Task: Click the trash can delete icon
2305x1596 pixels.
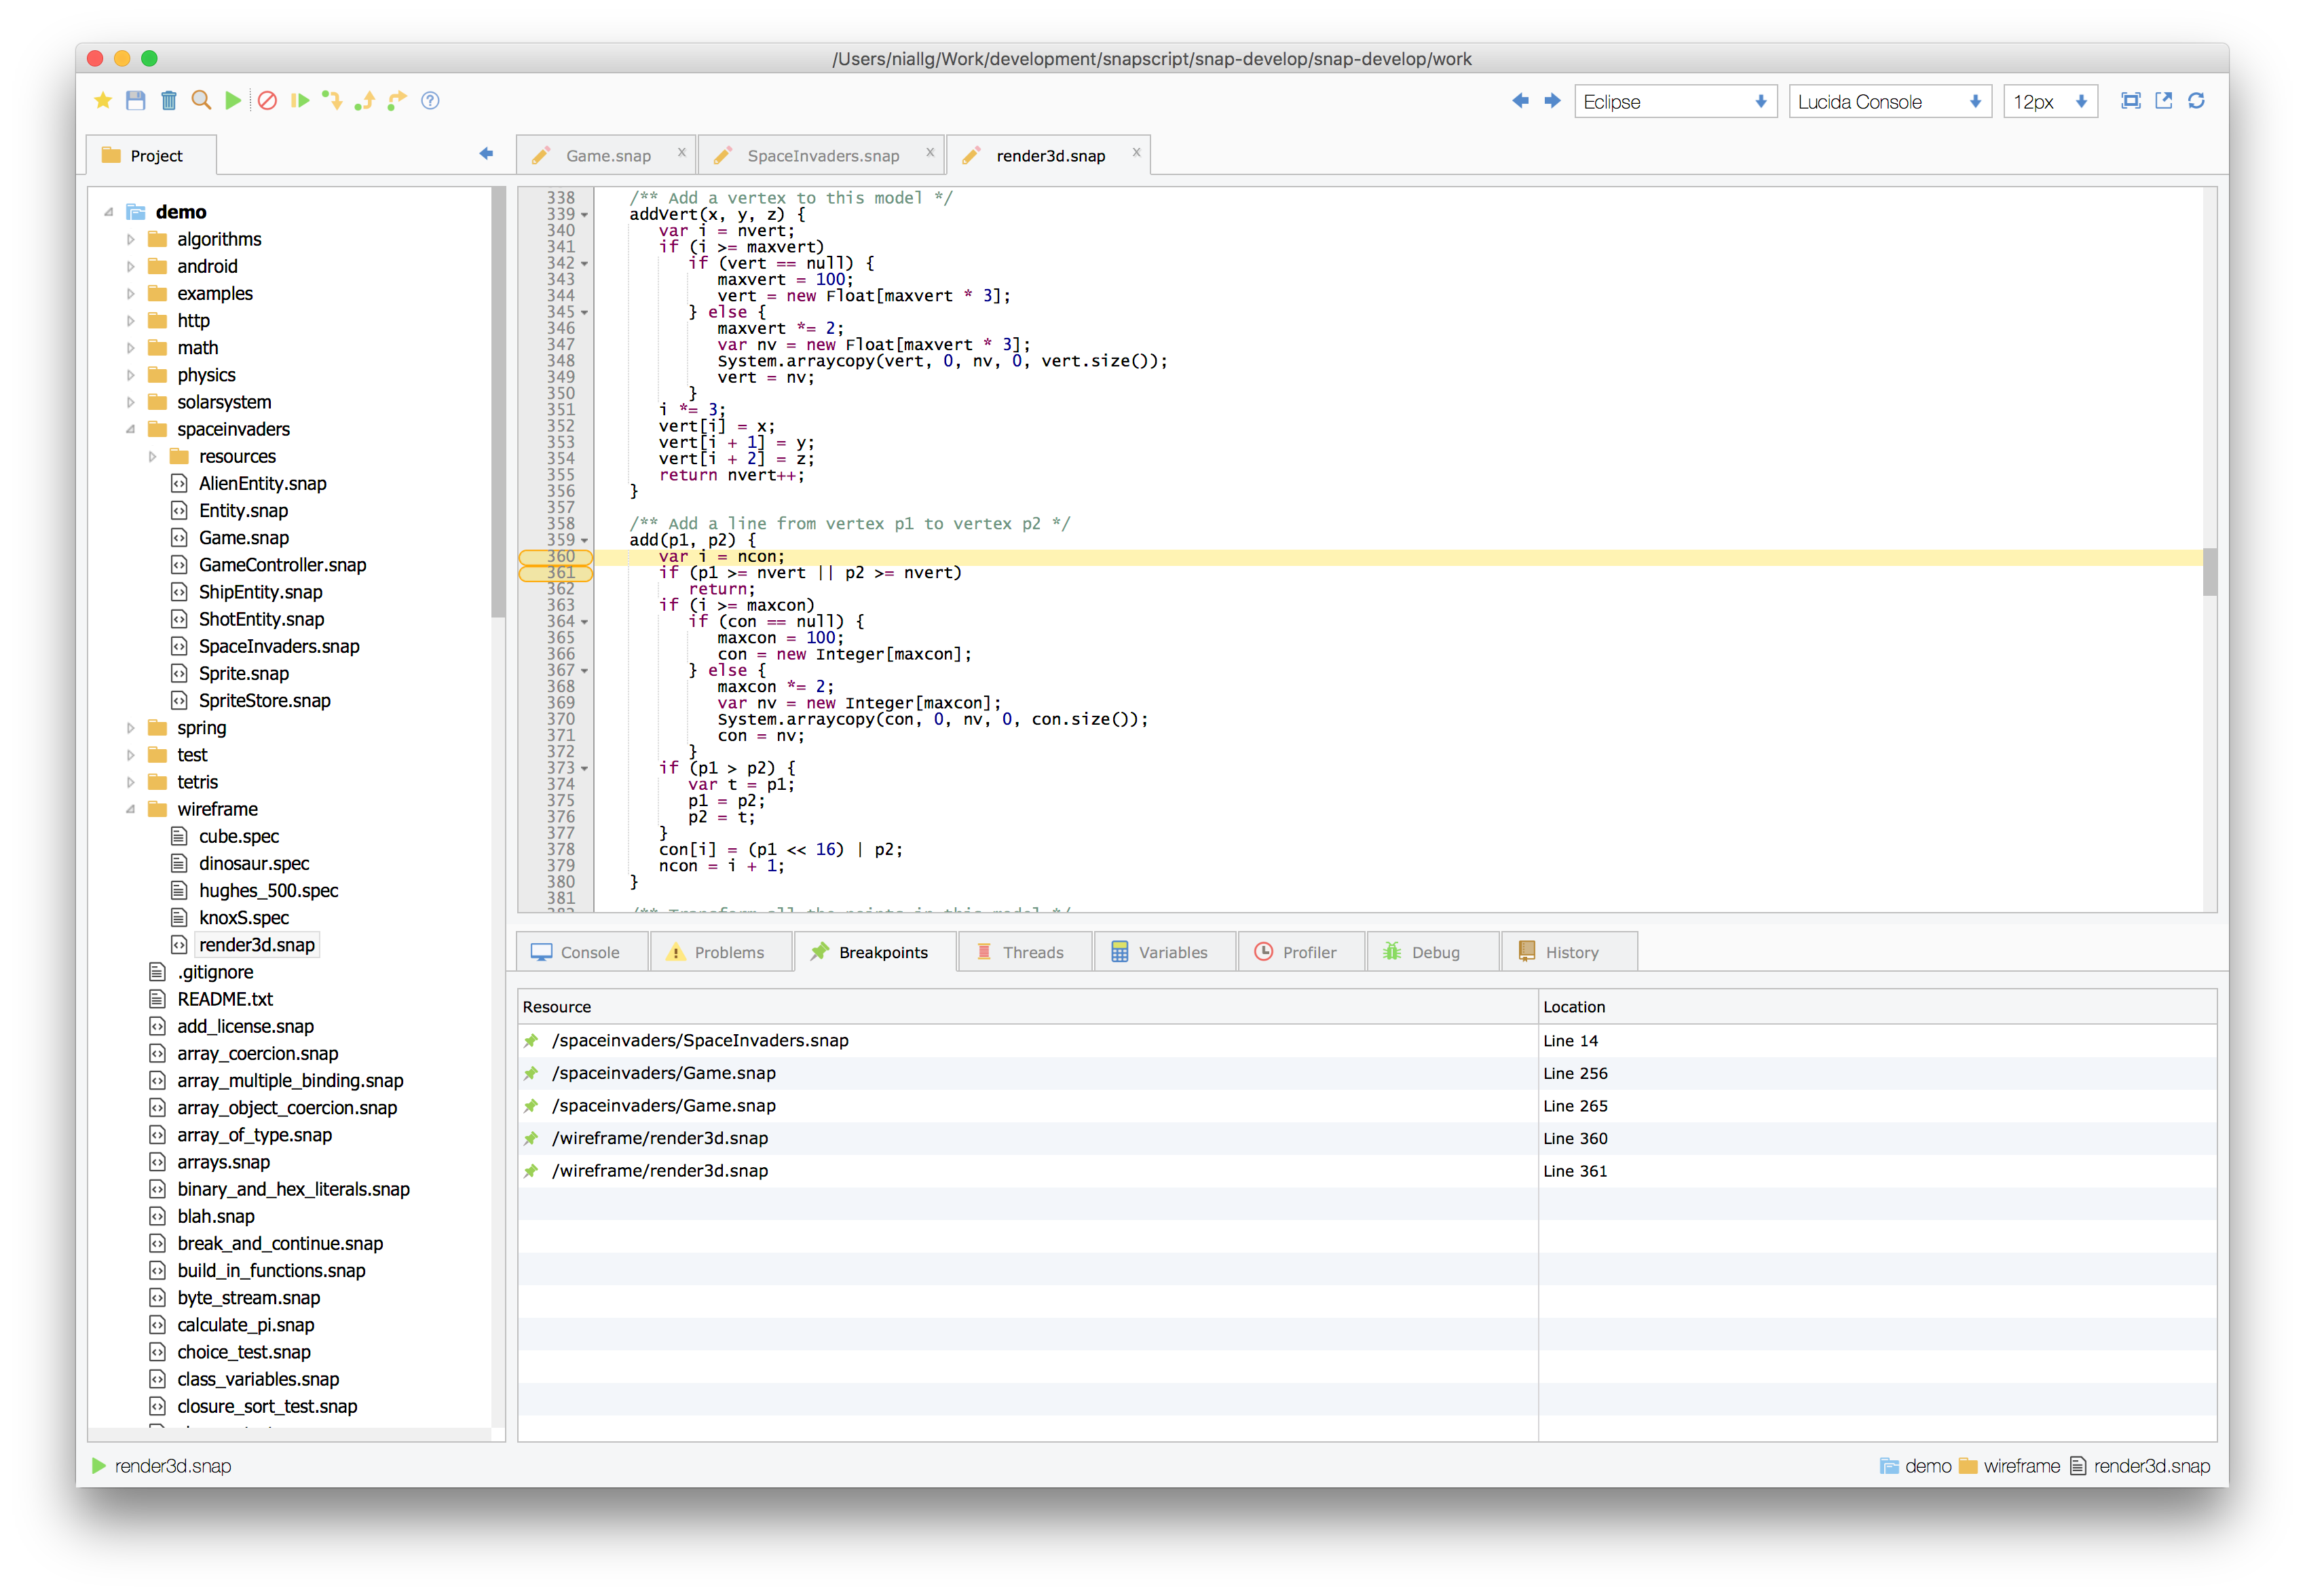Action: tap(169, 101)
